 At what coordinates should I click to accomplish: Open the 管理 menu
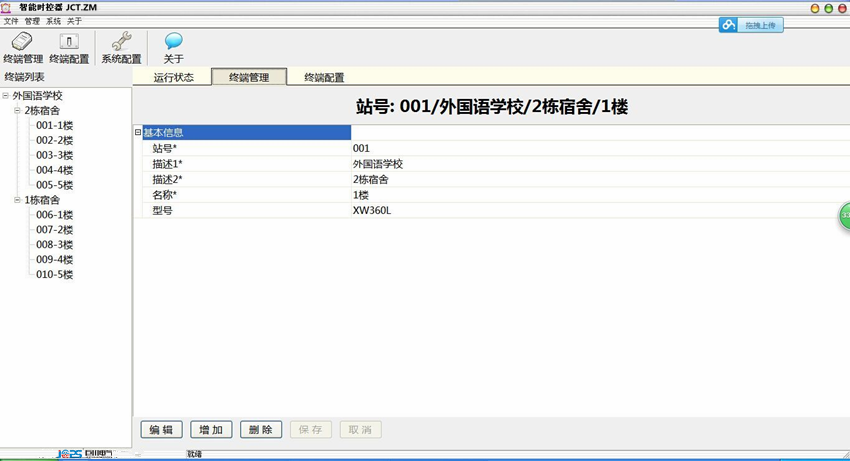pyautogui.click(x=32, y=21)
